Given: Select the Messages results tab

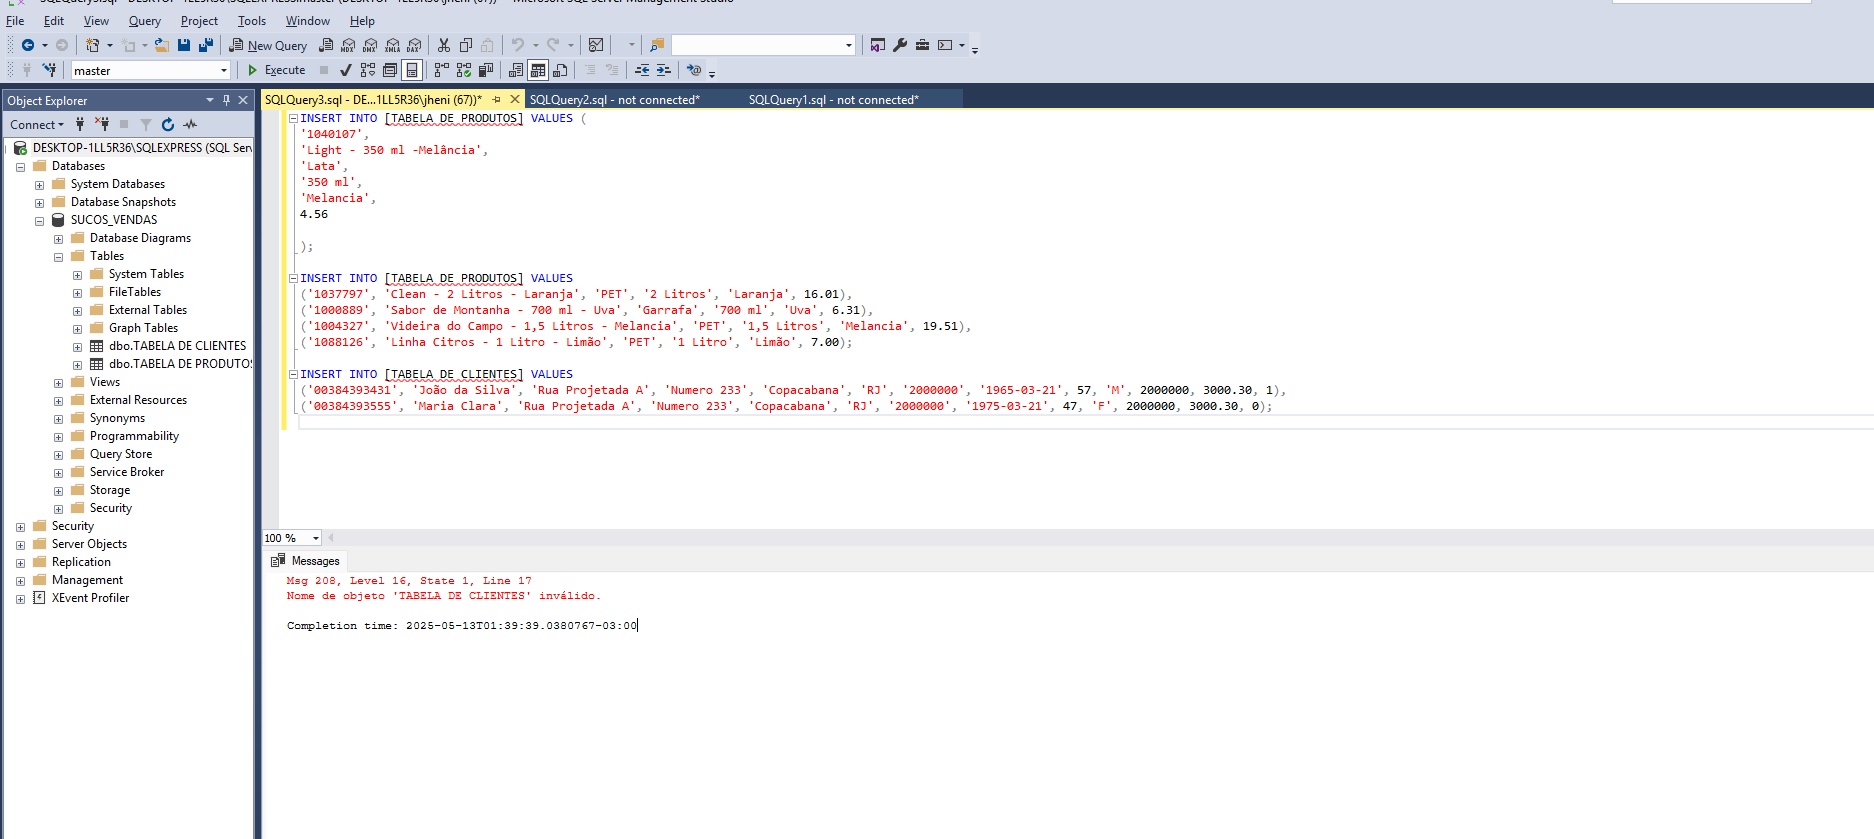Looking at the screenshot, I should (x=305, y=561).
